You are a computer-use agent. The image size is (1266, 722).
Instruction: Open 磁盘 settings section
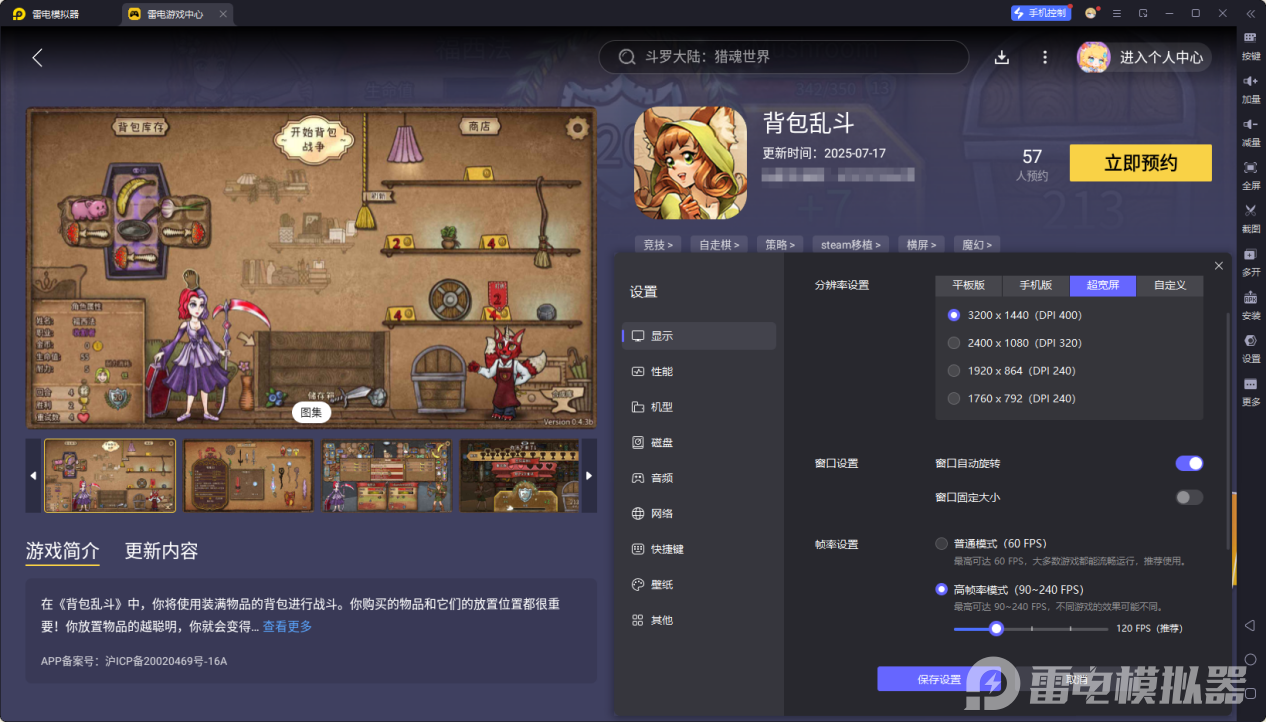[699, 442]
